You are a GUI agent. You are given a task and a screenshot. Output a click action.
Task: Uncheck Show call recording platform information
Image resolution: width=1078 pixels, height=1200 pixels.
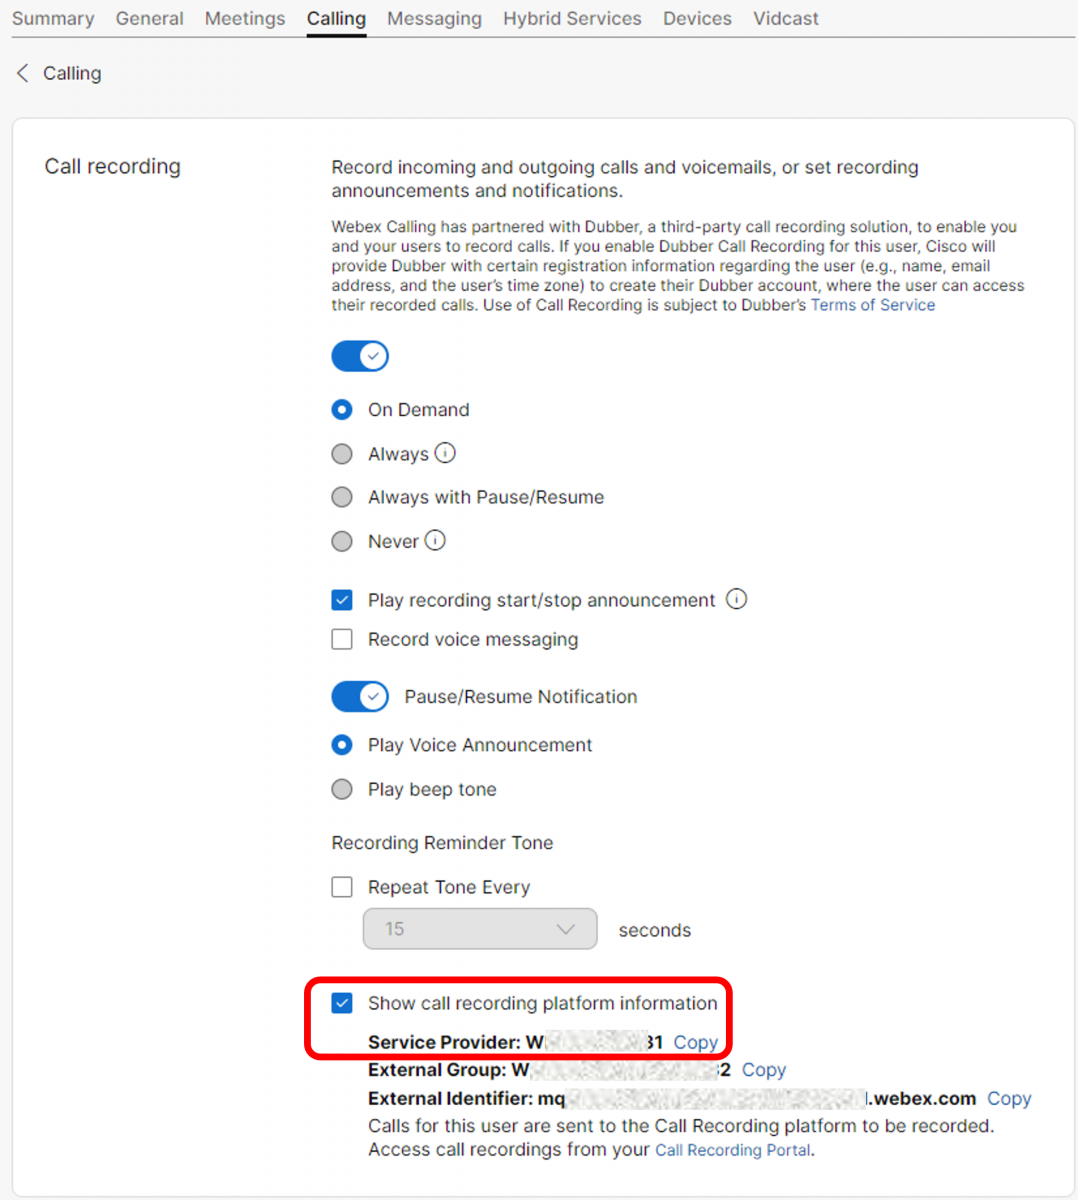coord(342,1004)
